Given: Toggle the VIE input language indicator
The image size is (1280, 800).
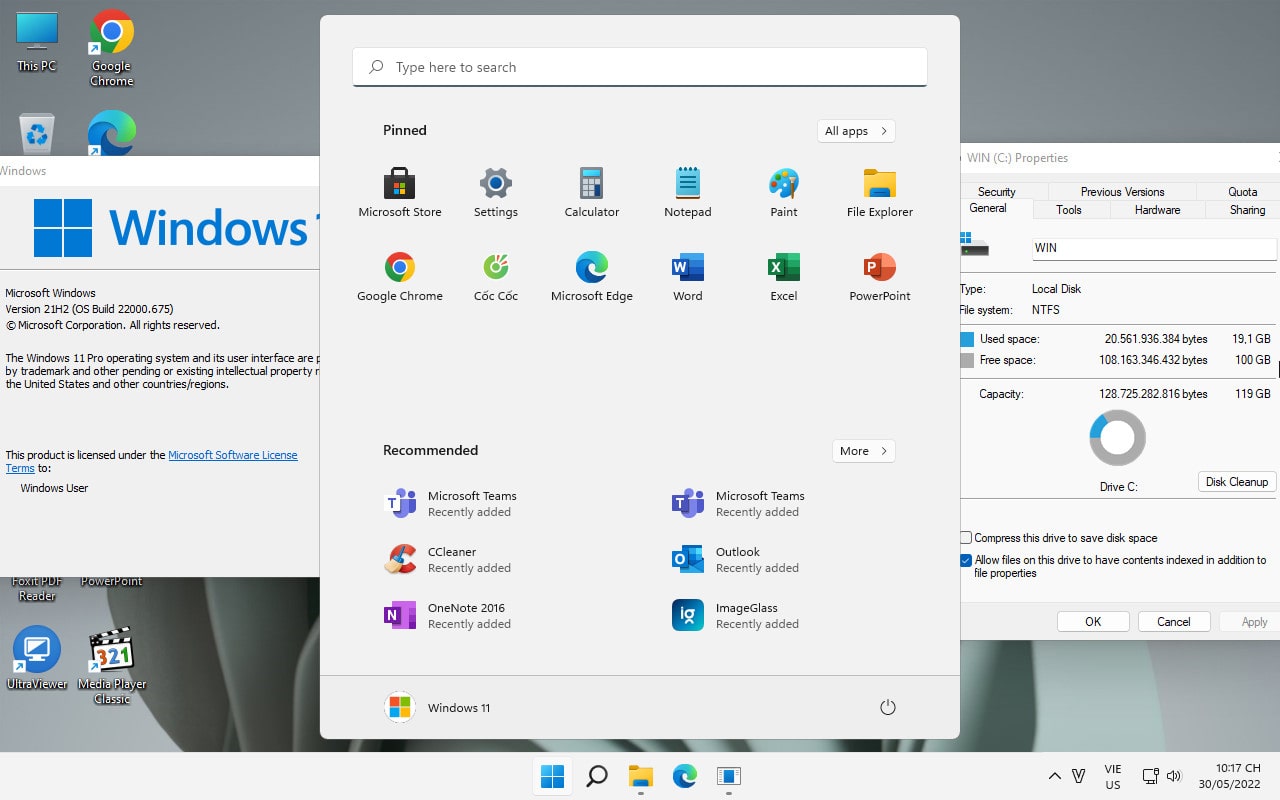Looking at the screenshot, I should tap(1112, 775).
